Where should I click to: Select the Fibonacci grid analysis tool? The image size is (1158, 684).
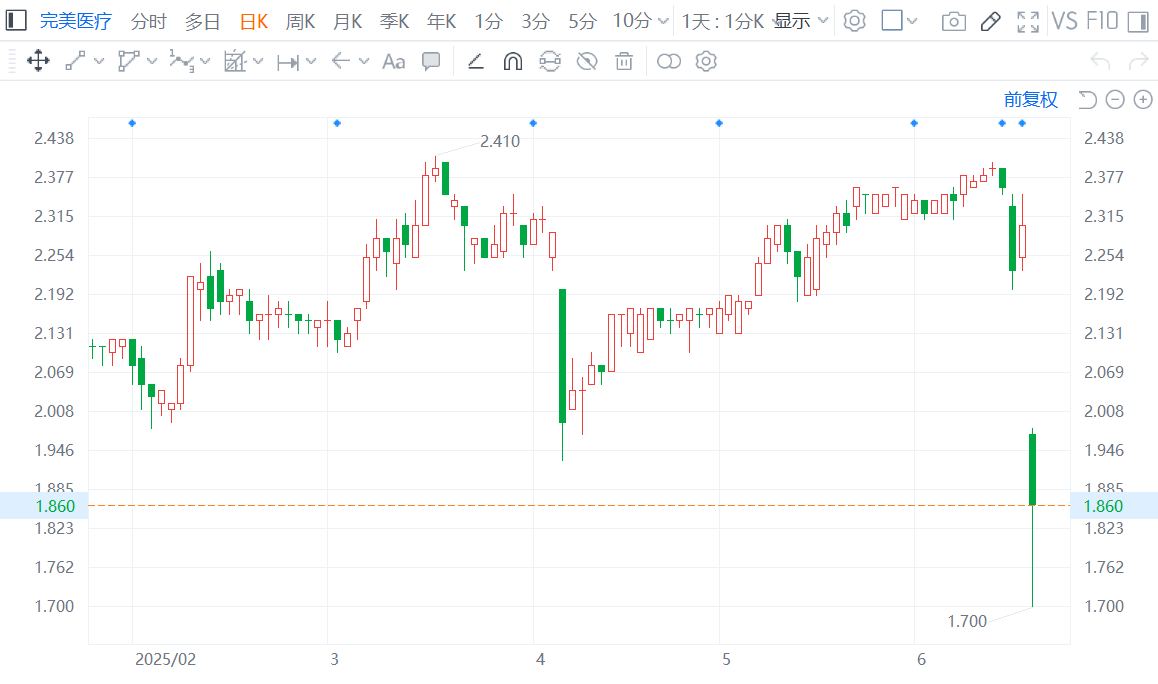[x=235, y=61]
